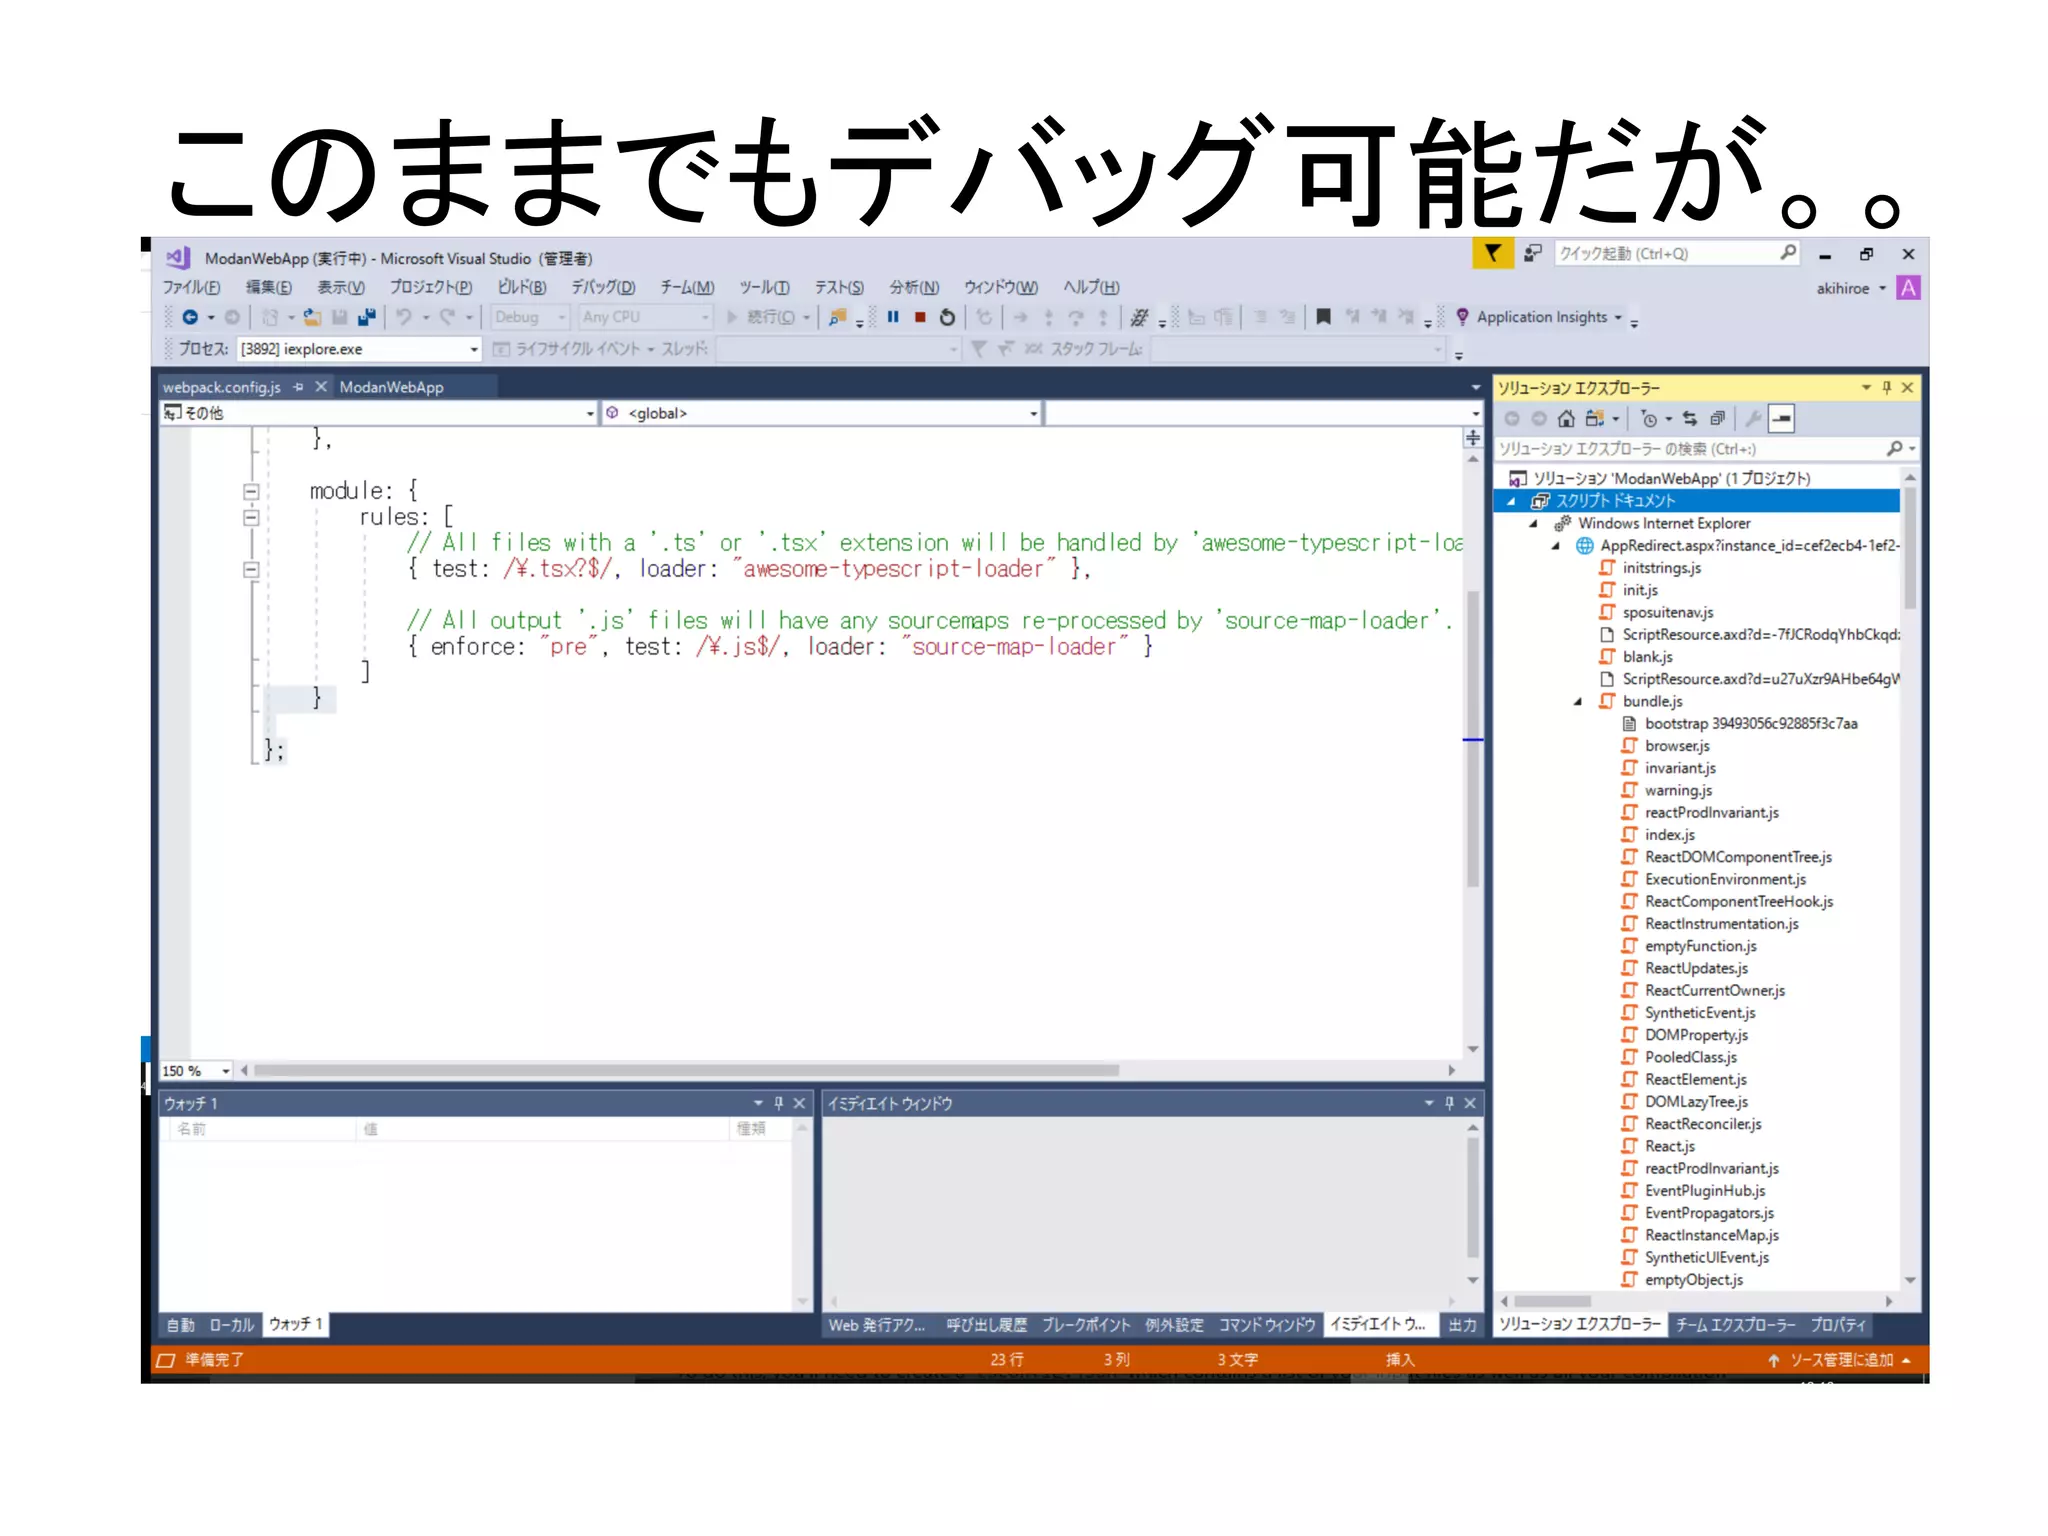Toggle the bookmark icon in toolbar
Image resolution: width=2048 pixels, height=1536 pixels.
tap(1323, 317)
